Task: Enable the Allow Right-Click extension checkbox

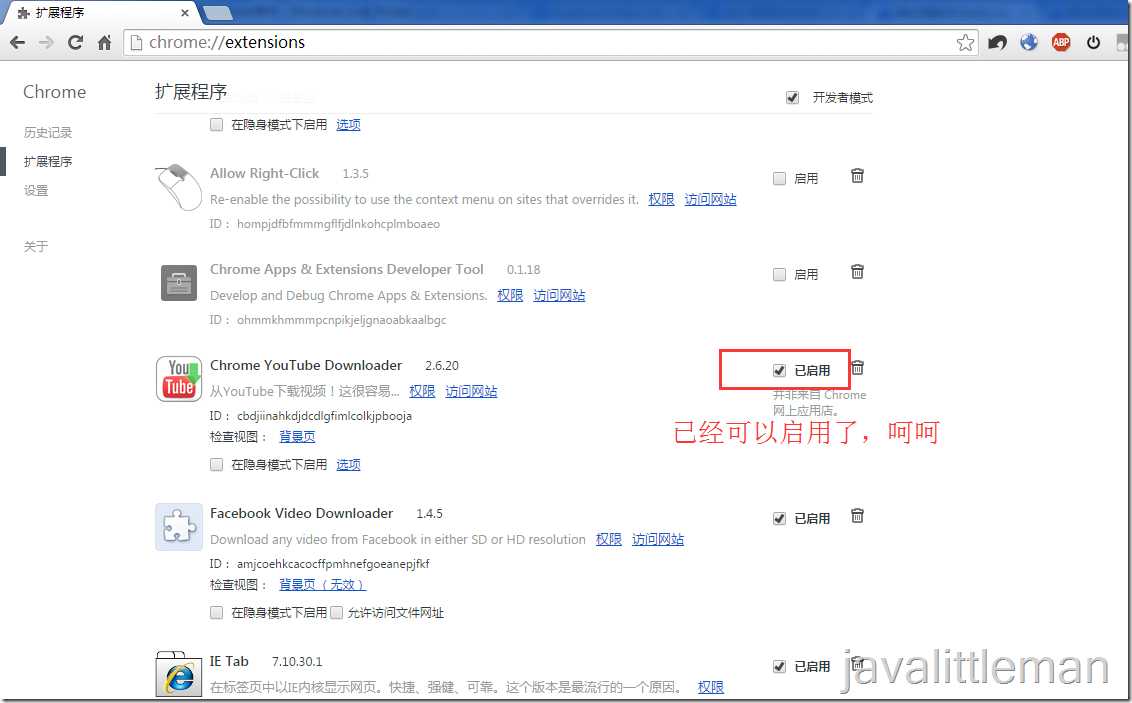Action: tap(779, 178)
